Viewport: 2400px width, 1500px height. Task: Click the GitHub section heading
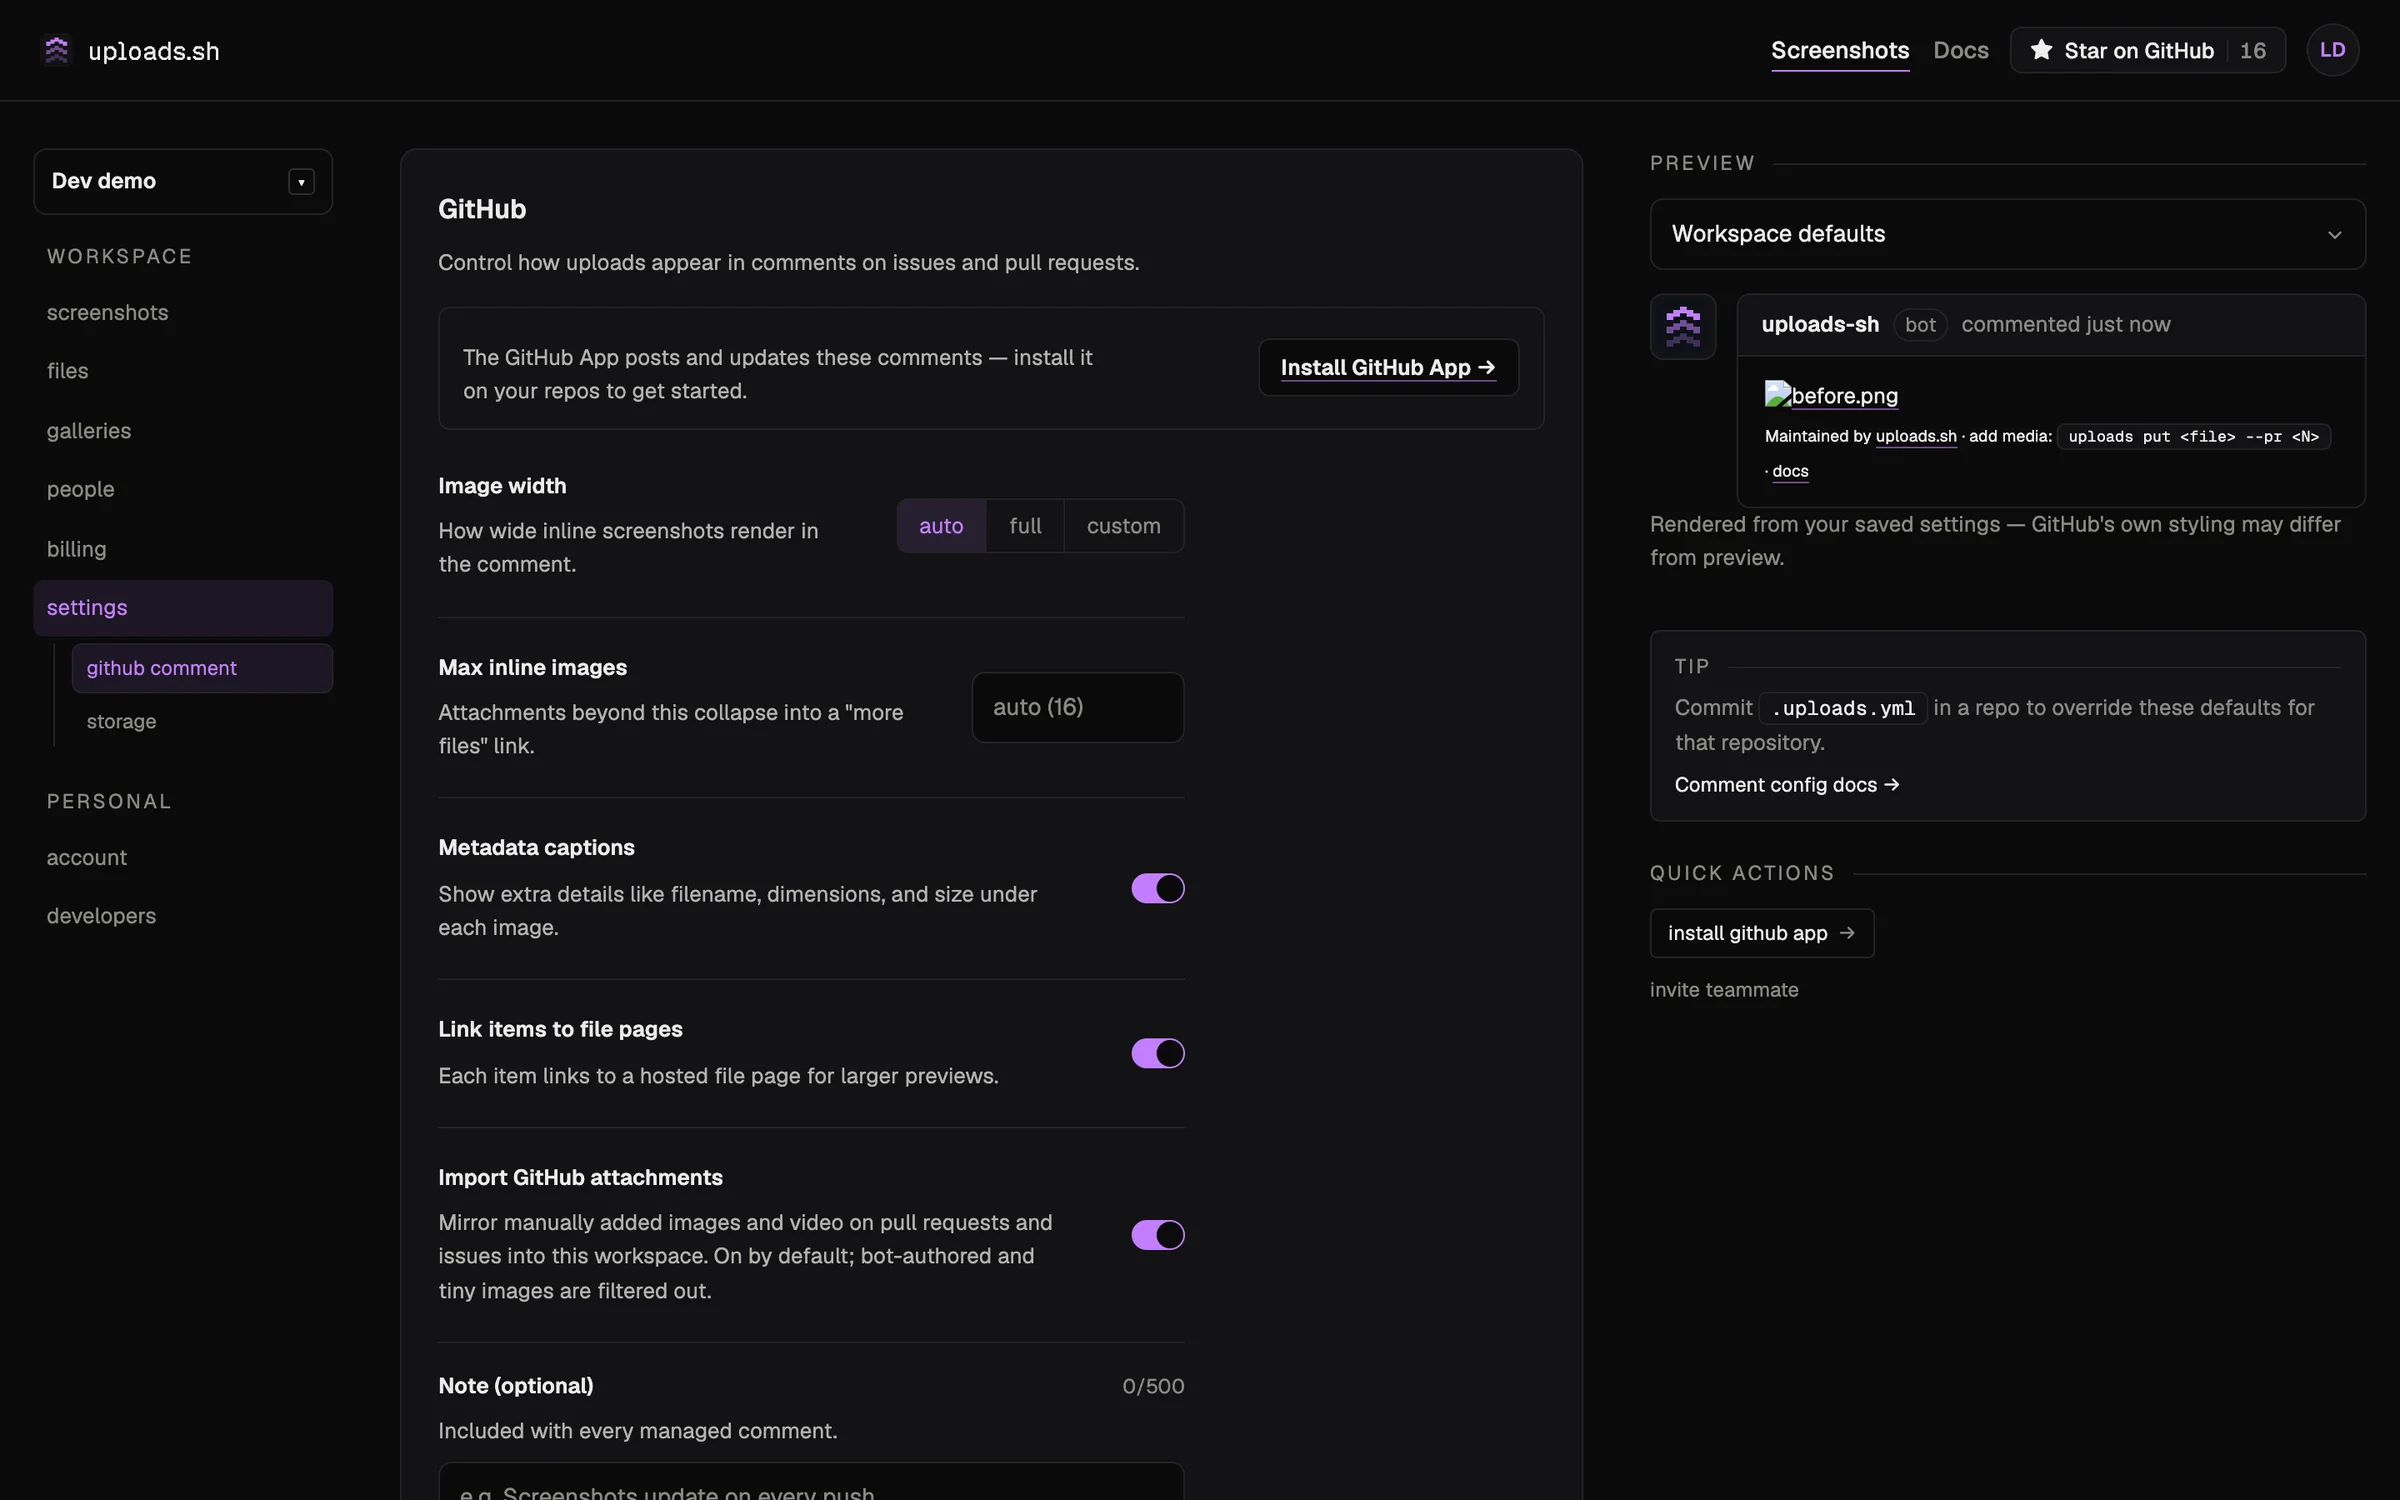tap(482, 209)
